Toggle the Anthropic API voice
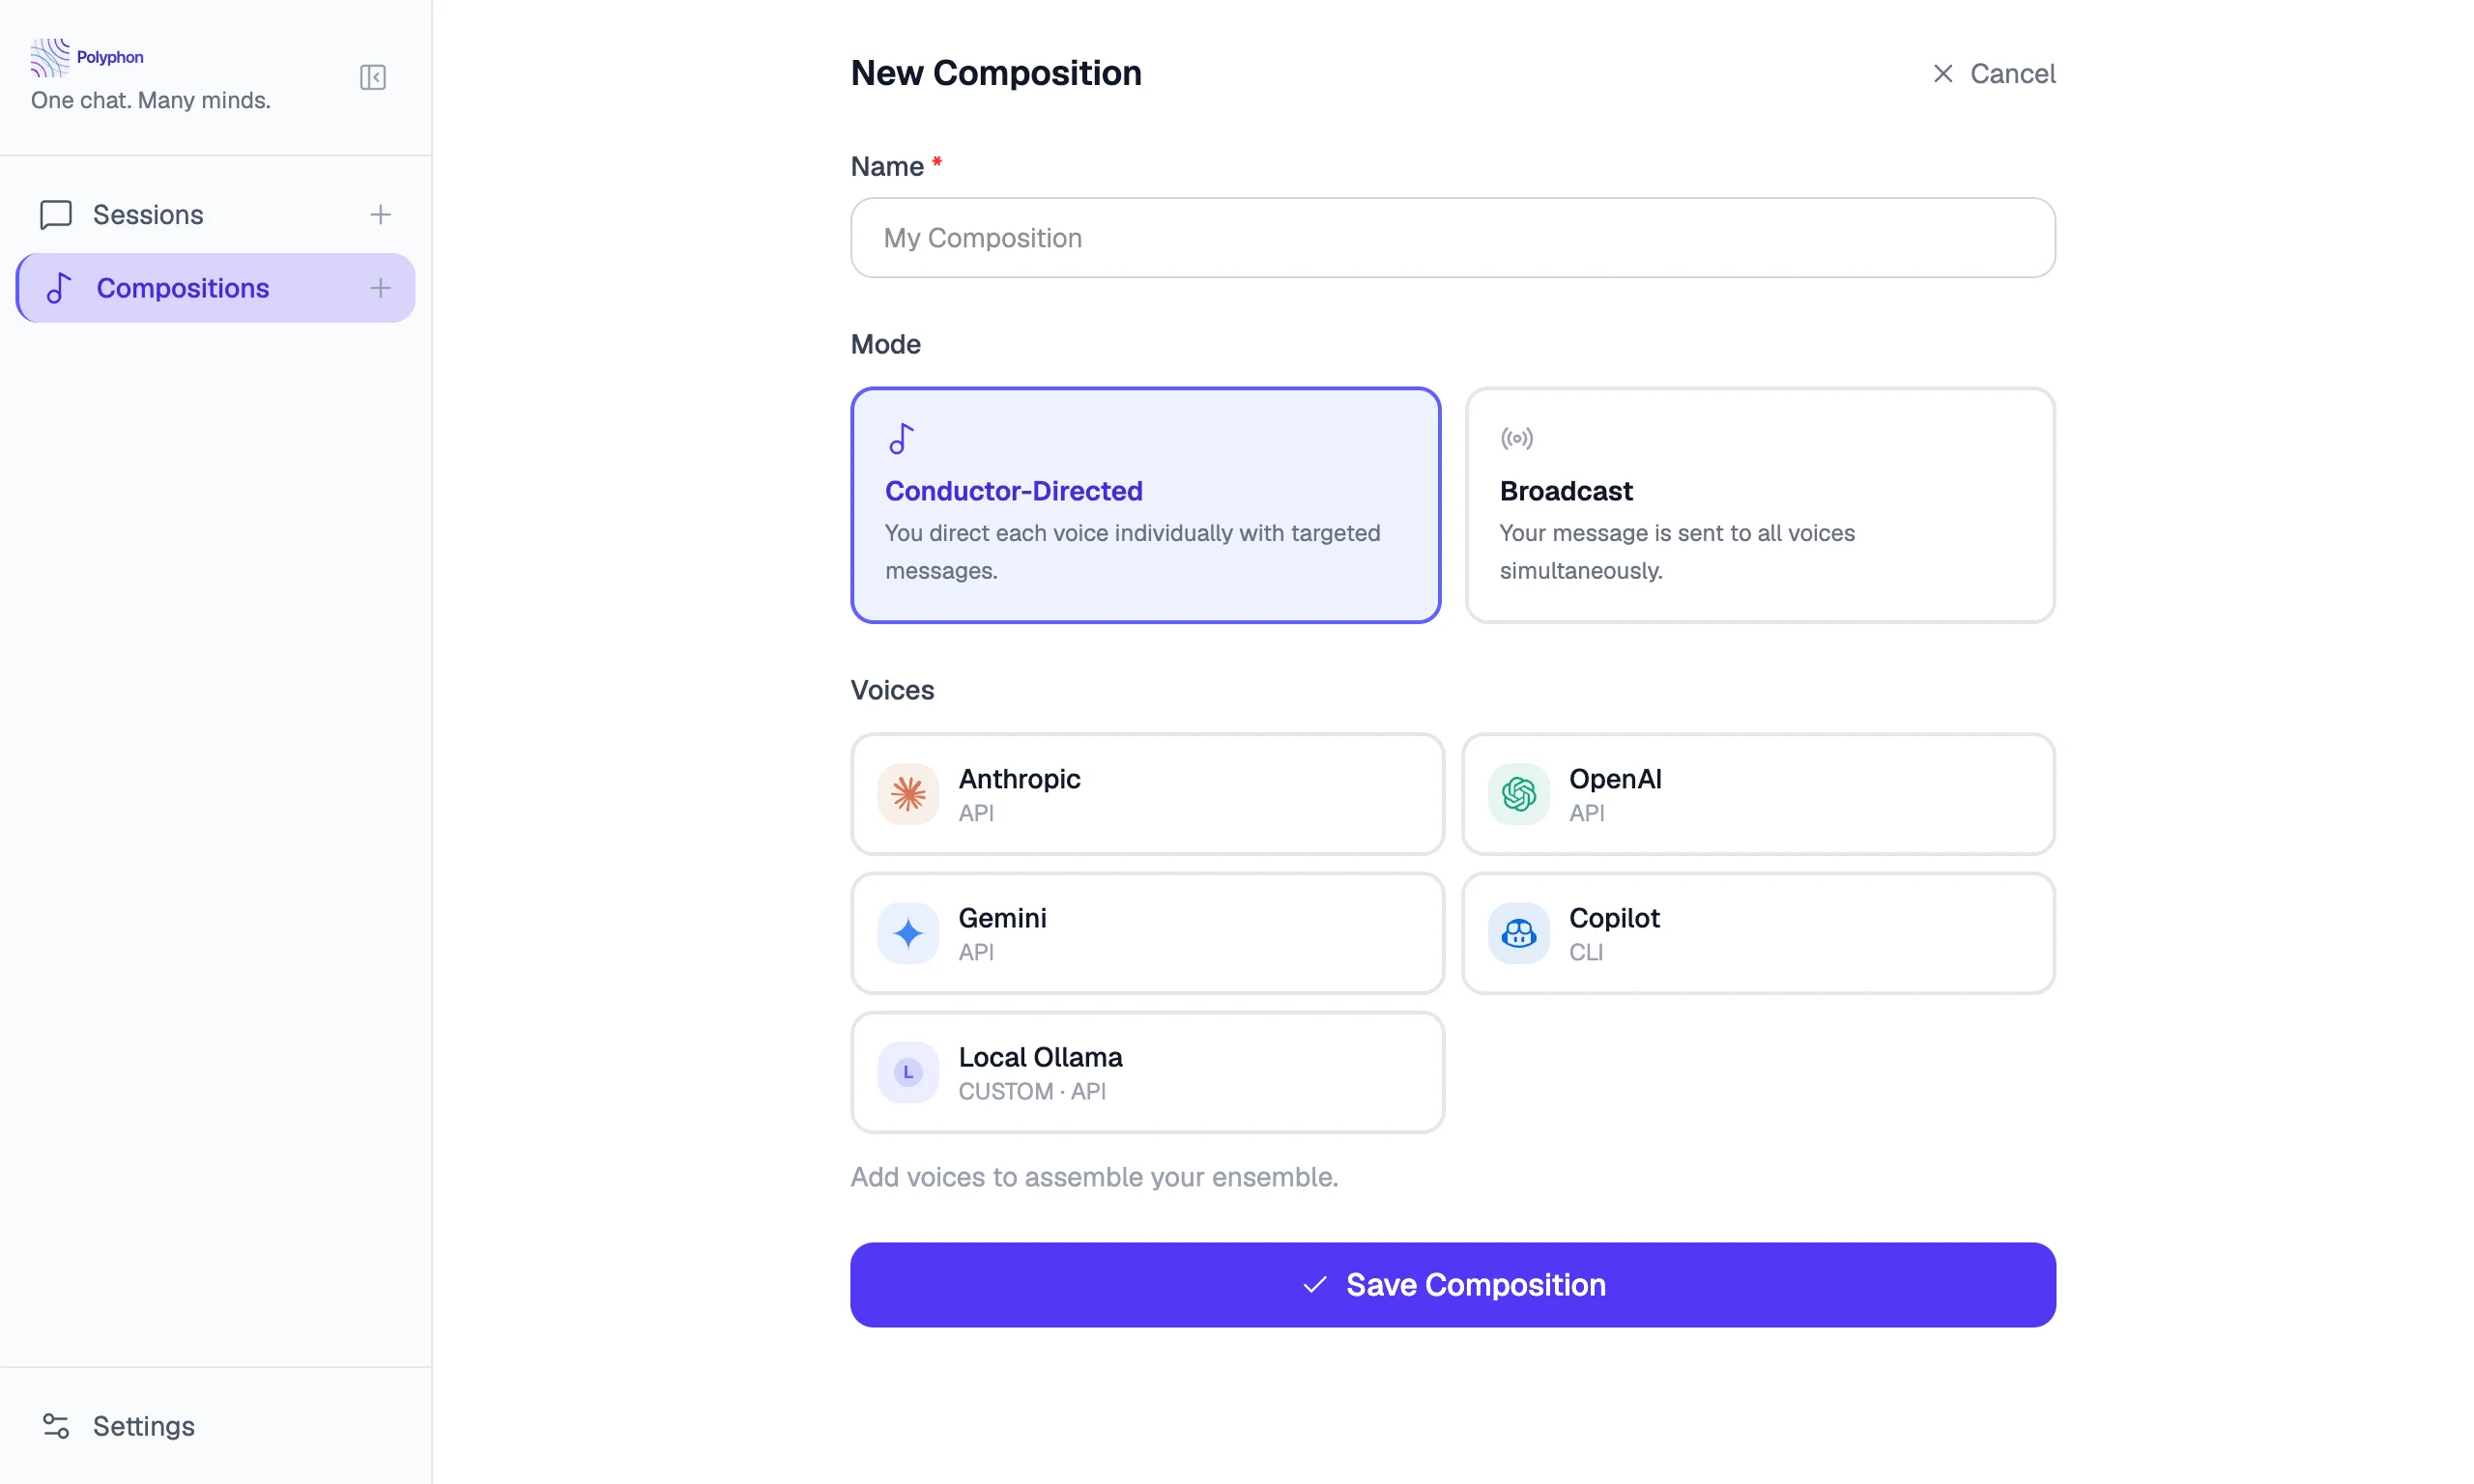Viewport: 2474px width, 1484px height. [x=1146, y=794]
